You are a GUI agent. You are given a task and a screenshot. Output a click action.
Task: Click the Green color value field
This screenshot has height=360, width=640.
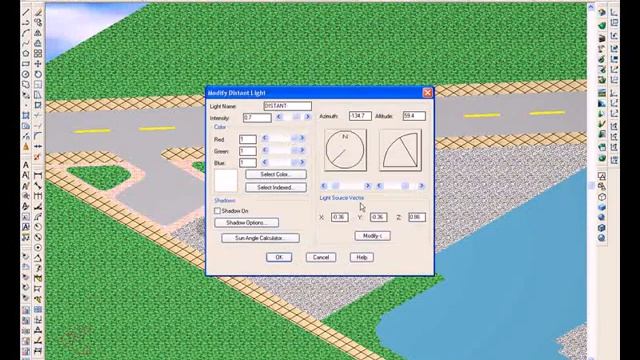click(x=248, y=151)
